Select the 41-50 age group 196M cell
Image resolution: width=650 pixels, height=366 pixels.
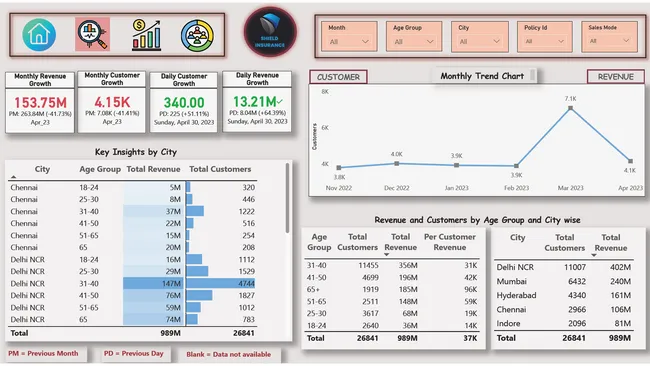pyautogui.click(x=408, y=277)
